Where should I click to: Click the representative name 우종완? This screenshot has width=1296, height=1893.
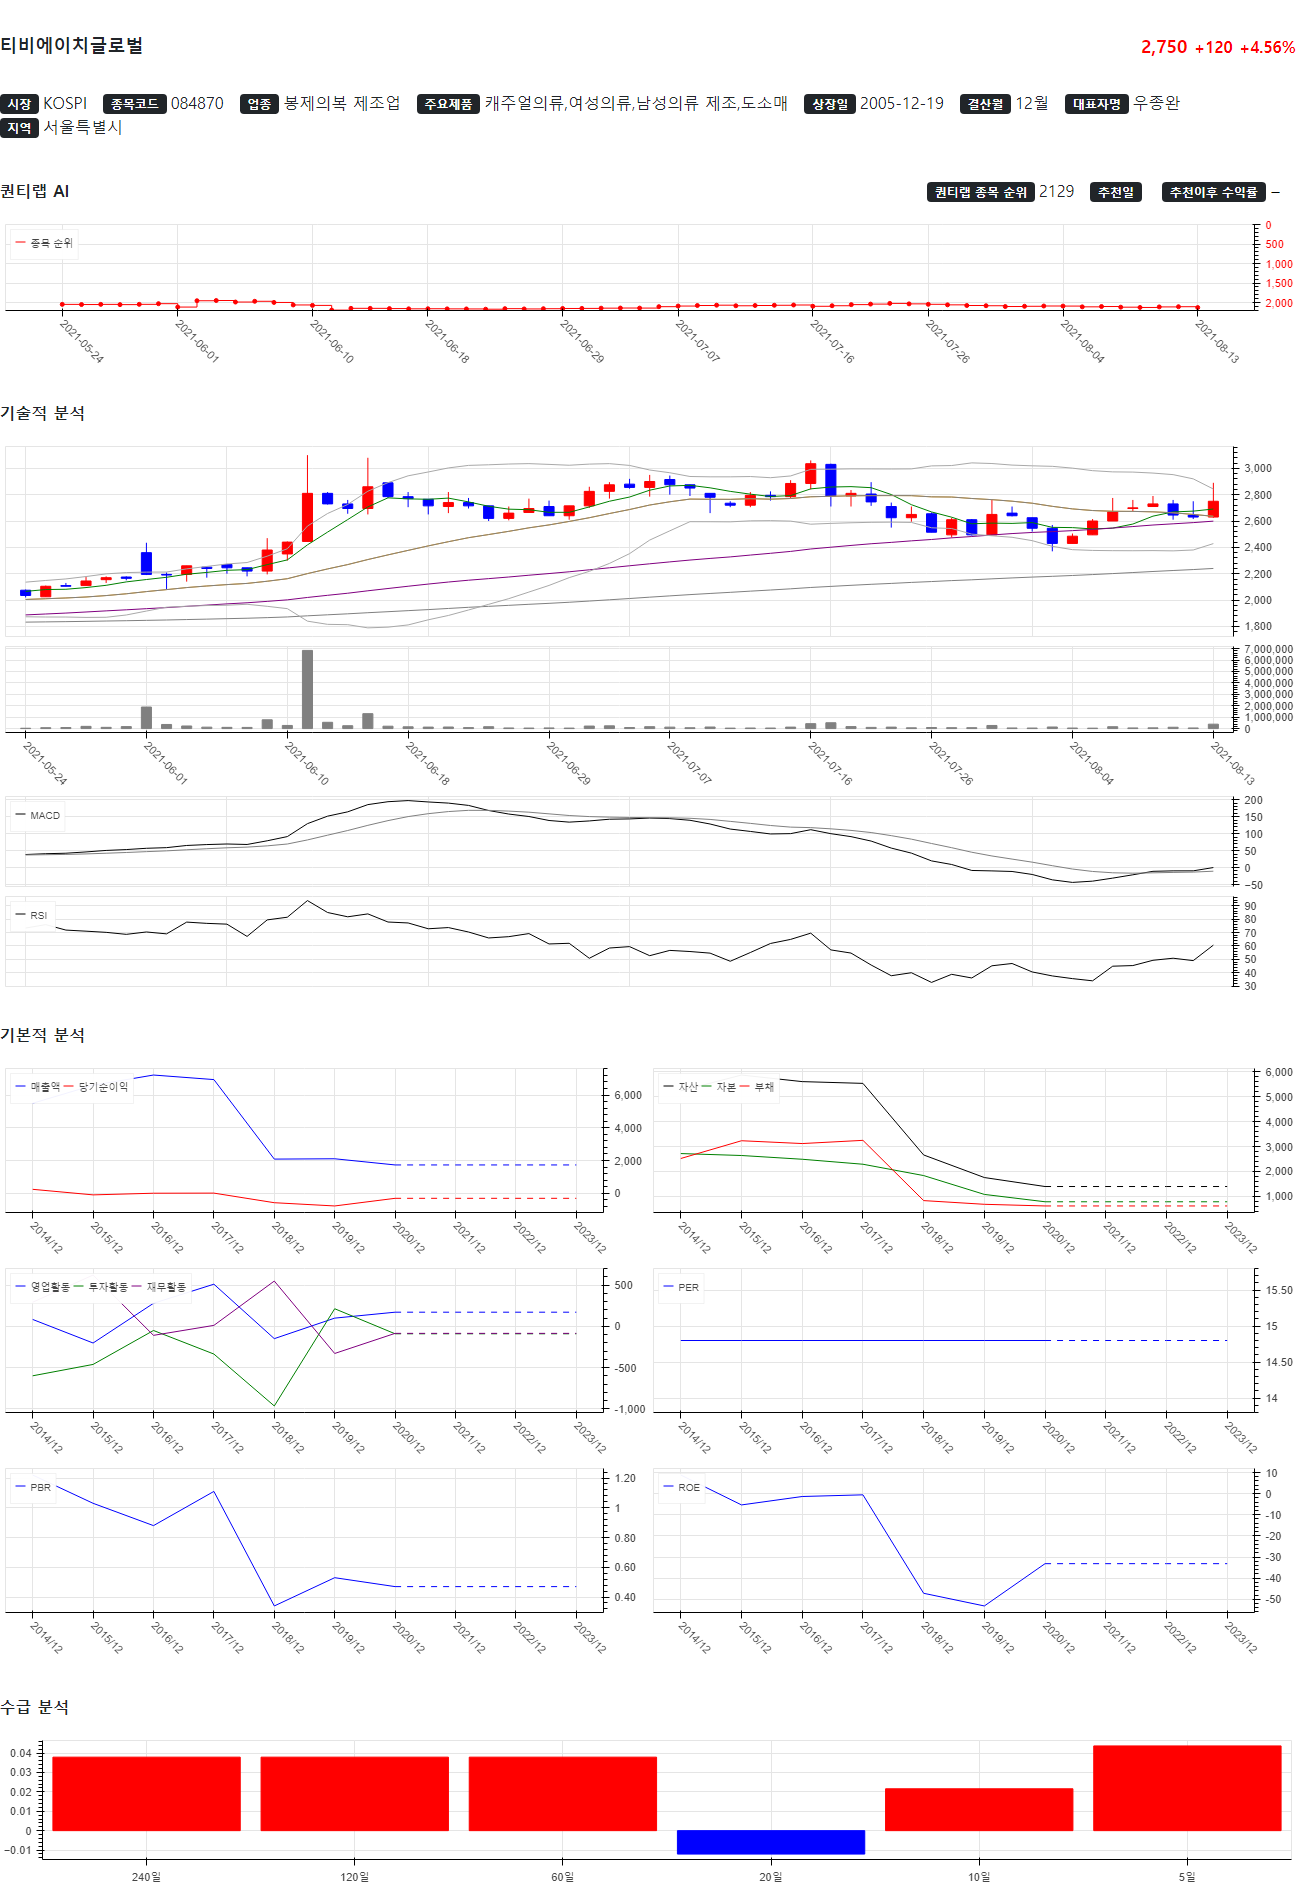pyautogui.click(x=1157, y=104)
